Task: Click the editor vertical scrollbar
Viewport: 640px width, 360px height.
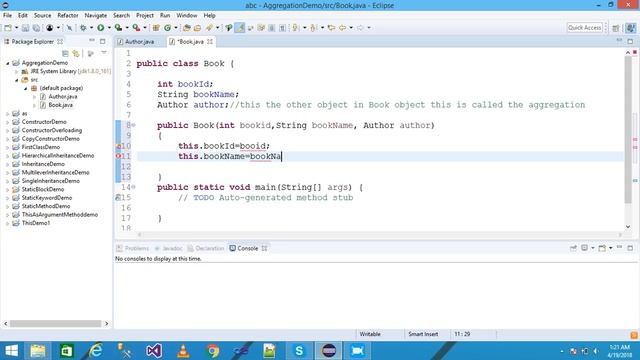Action: [628, 130]
